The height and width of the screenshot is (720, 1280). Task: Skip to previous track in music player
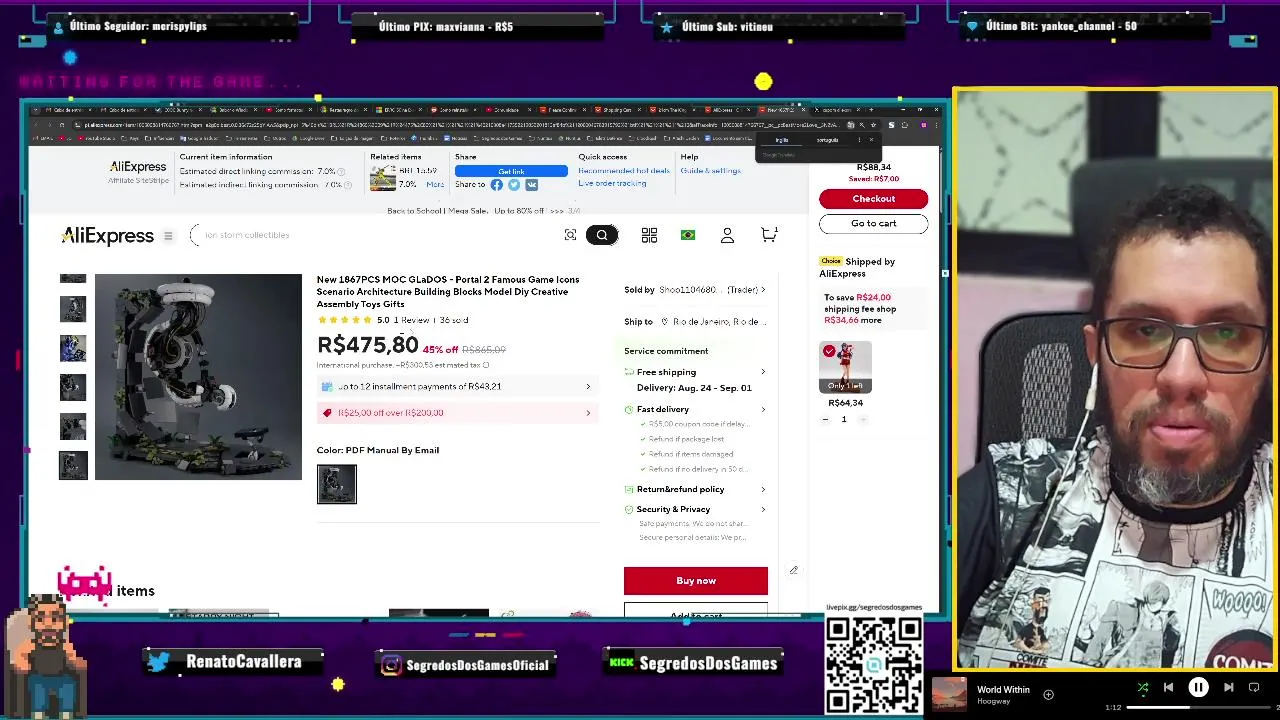point(1168,688)
